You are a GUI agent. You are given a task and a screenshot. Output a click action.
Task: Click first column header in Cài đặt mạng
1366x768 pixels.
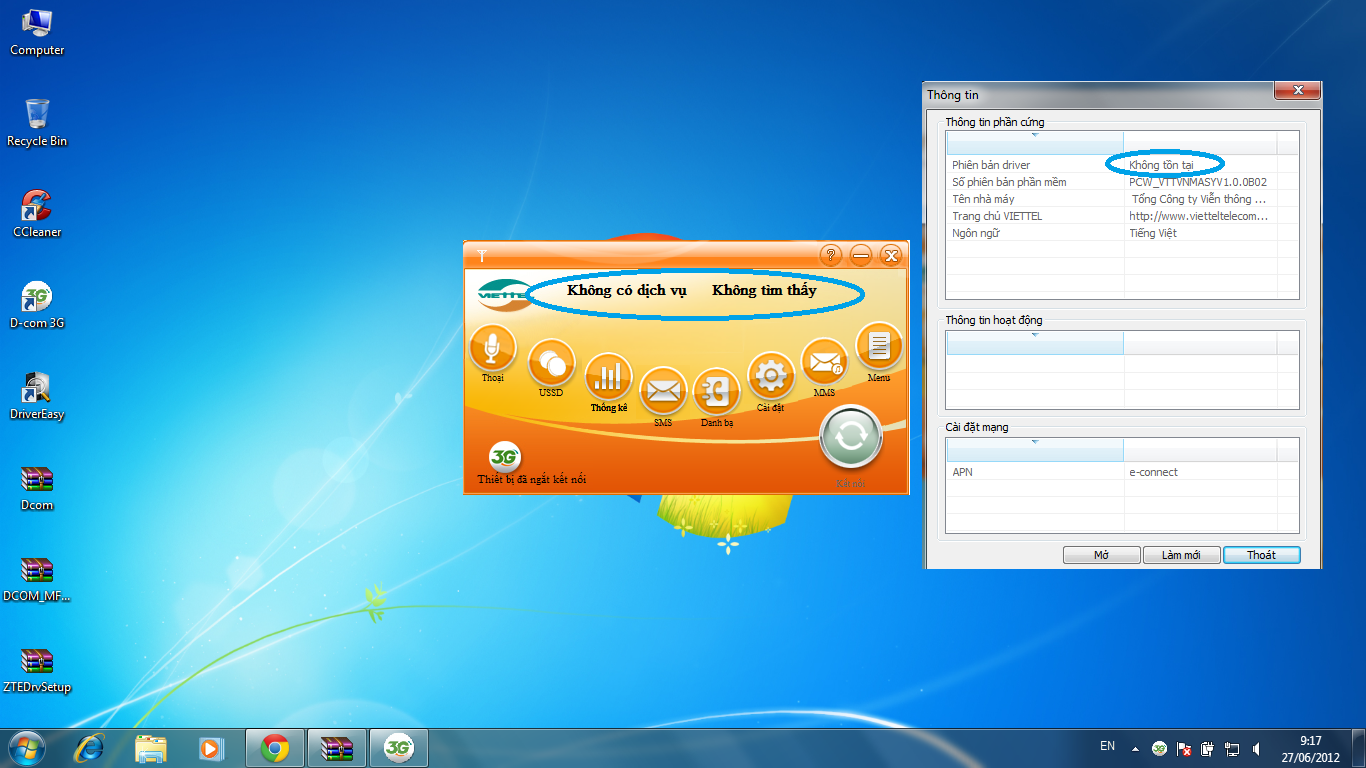[1035, 450]
